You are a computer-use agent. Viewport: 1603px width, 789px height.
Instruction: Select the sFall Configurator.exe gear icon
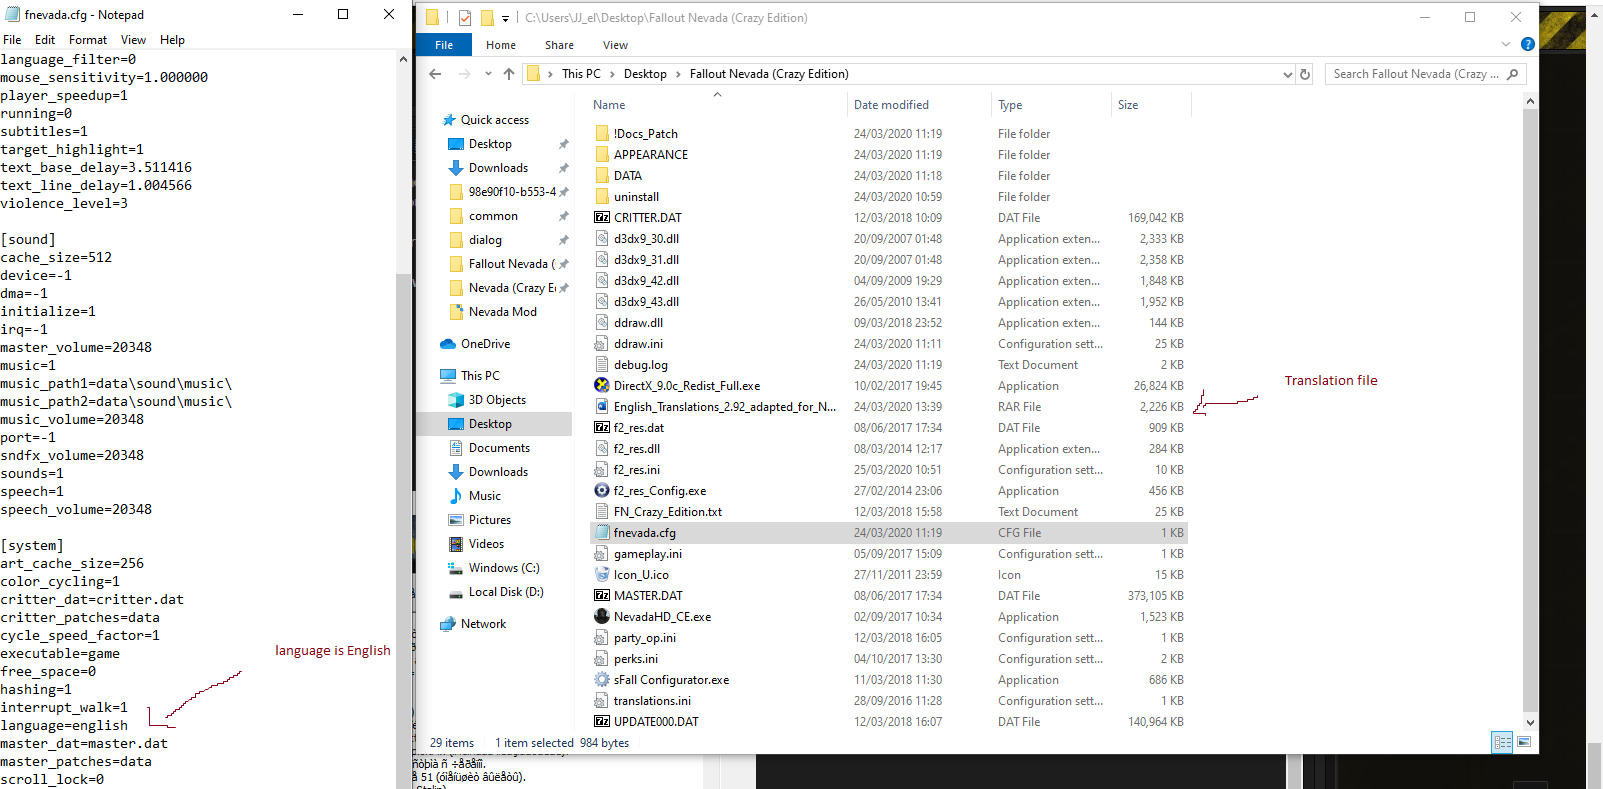(602, 679)
